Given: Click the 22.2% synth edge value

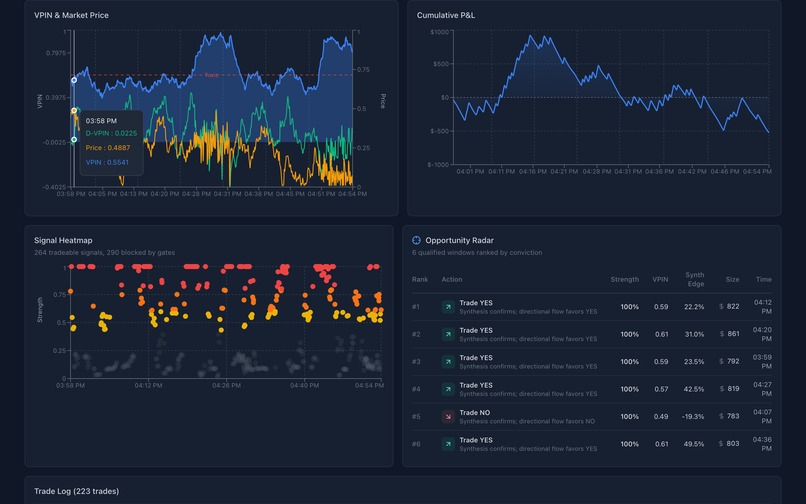Looking at the screenshot, I should pyautogui.click(x=694, y=307).
